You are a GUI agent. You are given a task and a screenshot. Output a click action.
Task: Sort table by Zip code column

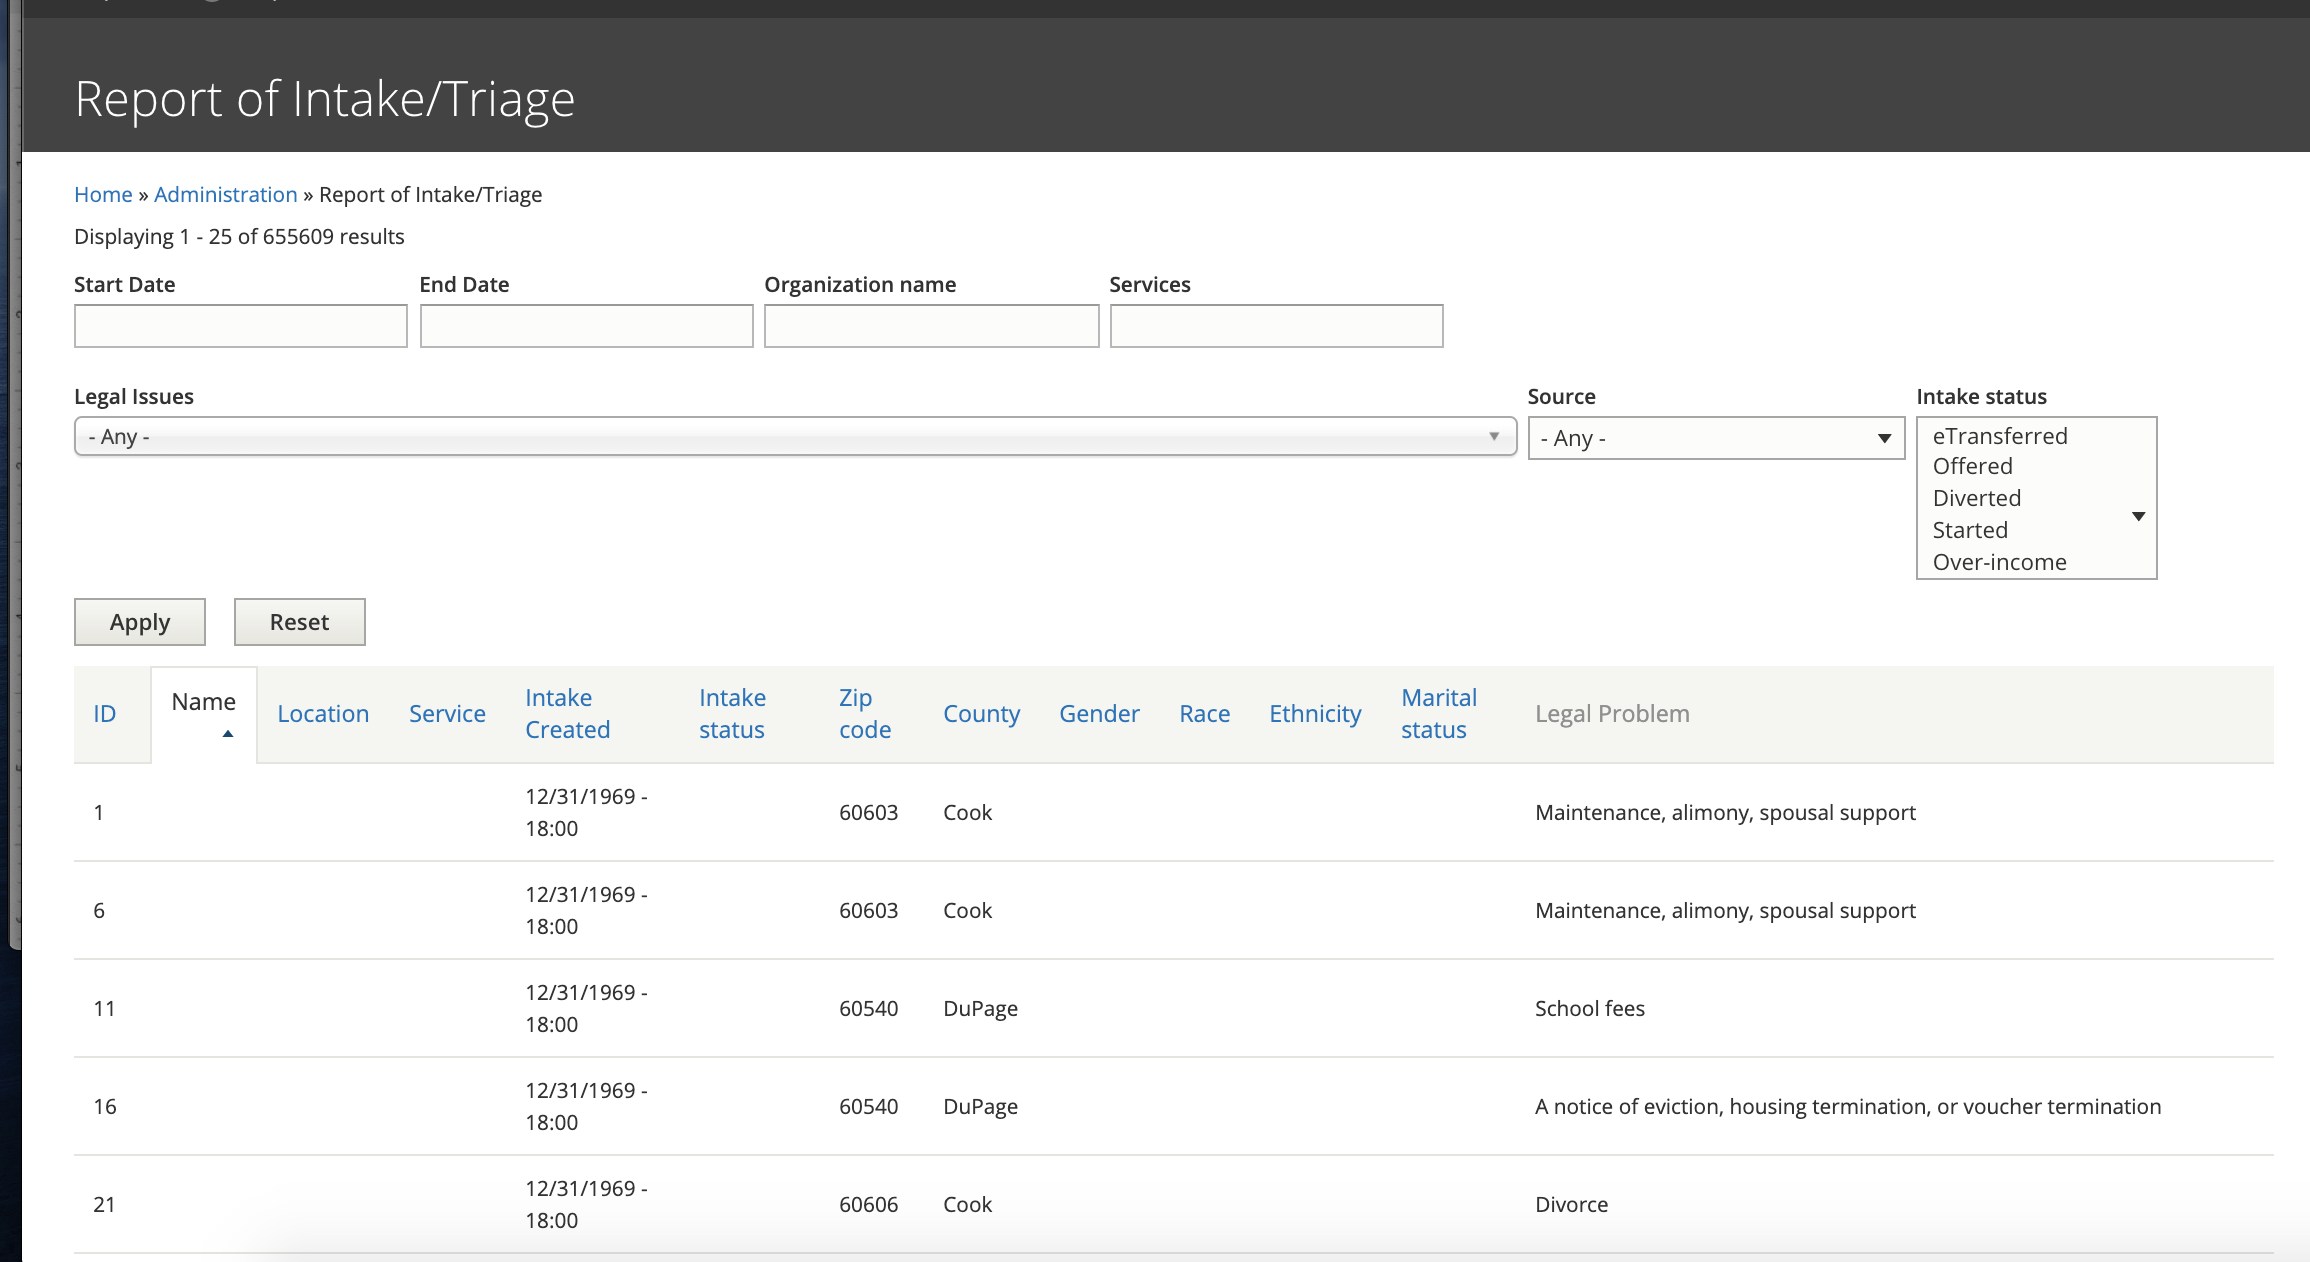(x=865, y=714)
